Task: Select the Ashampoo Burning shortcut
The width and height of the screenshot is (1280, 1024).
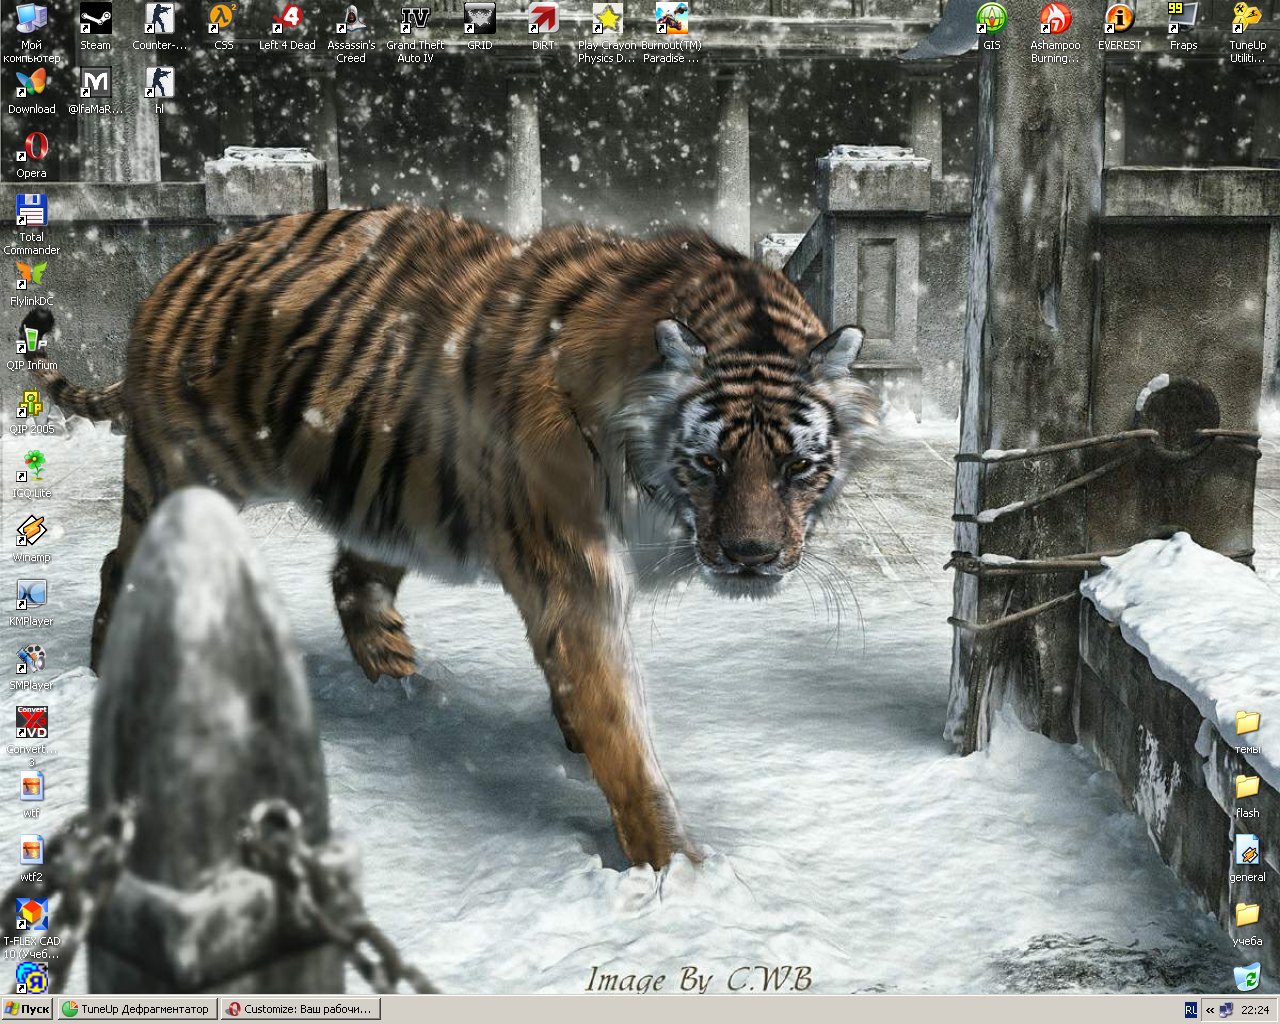Action: (x=1055, y=33)
